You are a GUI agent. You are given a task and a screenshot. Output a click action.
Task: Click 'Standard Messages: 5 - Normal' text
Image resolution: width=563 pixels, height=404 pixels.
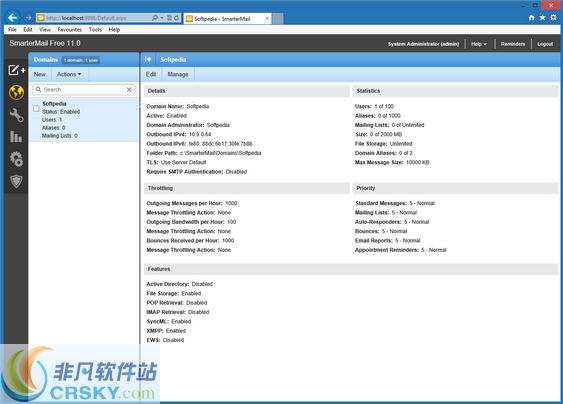click(x=395, y=203)
